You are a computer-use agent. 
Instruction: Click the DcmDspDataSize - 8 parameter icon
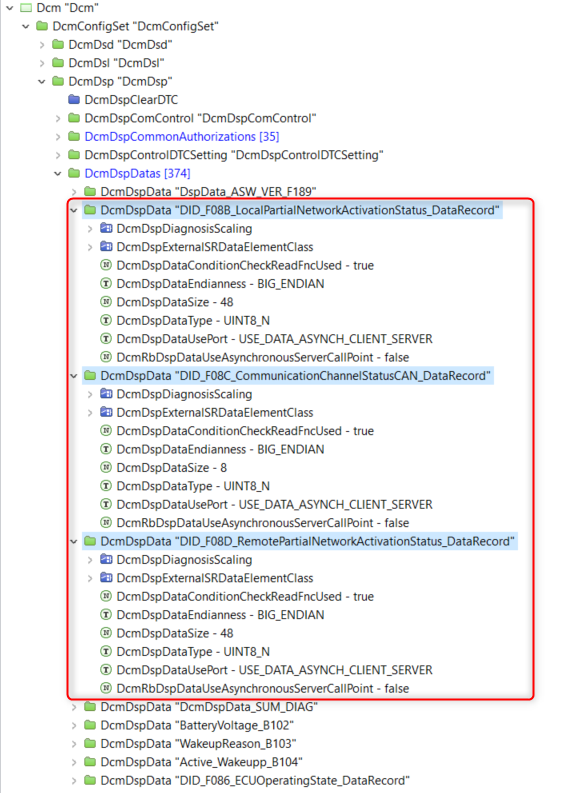coord(106,468)
